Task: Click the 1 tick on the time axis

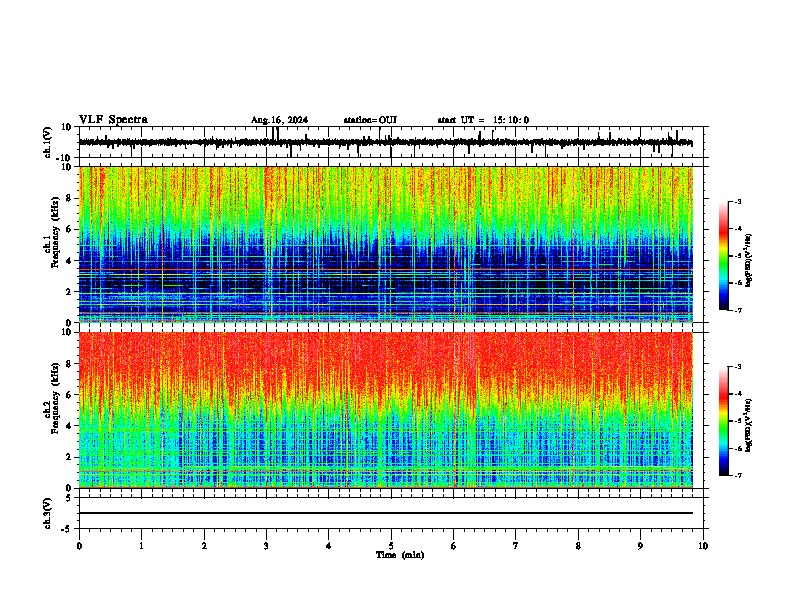Action: pos(141,546)
